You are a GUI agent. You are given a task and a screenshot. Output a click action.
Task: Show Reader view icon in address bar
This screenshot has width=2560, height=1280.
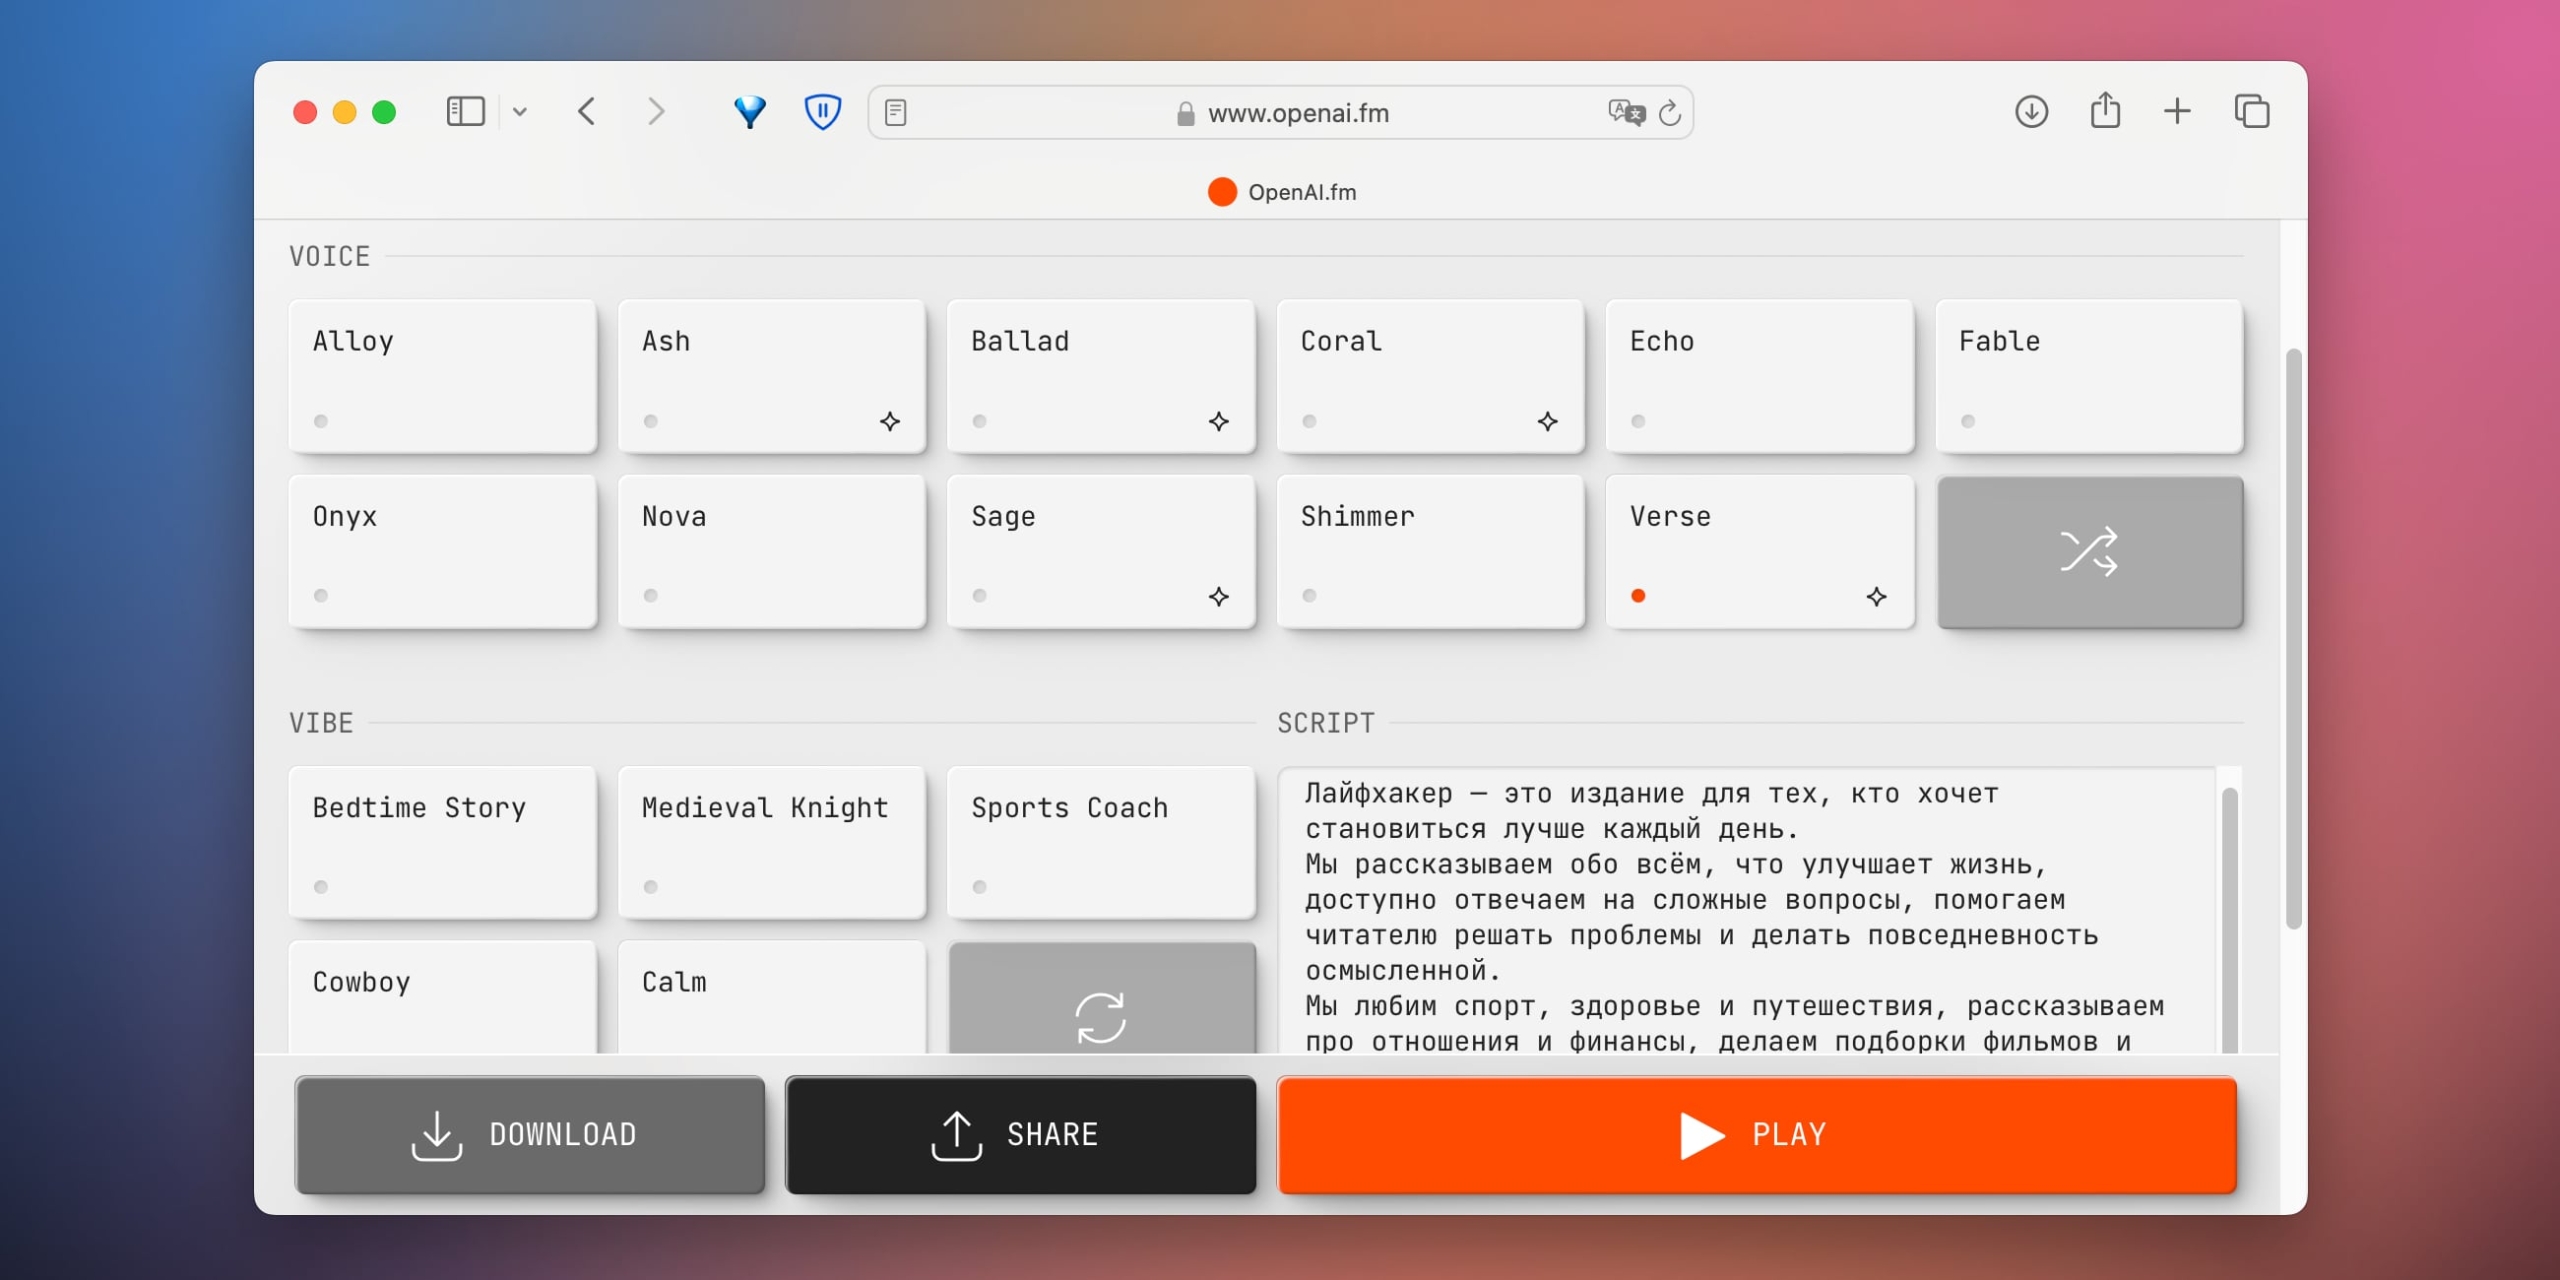pyautogui.click(x=896, y=112)
